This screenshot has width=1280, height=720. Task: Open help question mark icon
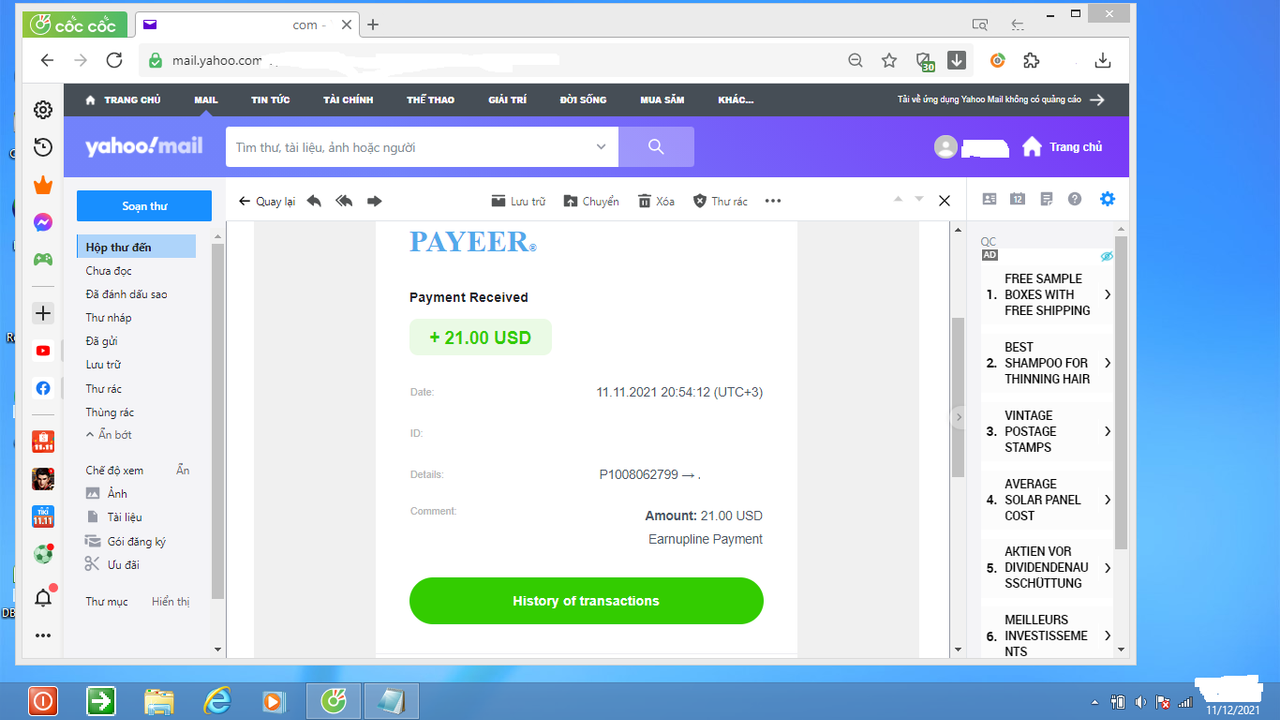pyautogui.click(x=1075, y=199)
